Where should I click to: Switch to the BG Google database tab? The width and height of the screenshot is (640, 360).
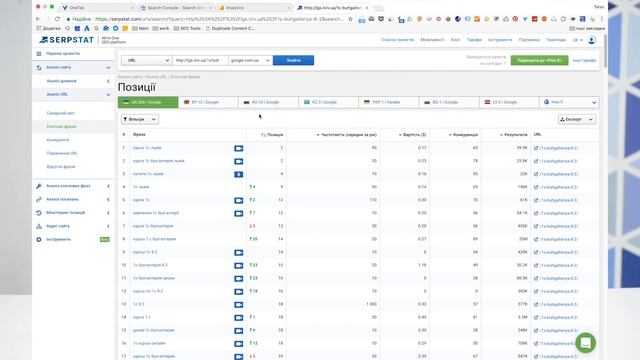point(449,102)
